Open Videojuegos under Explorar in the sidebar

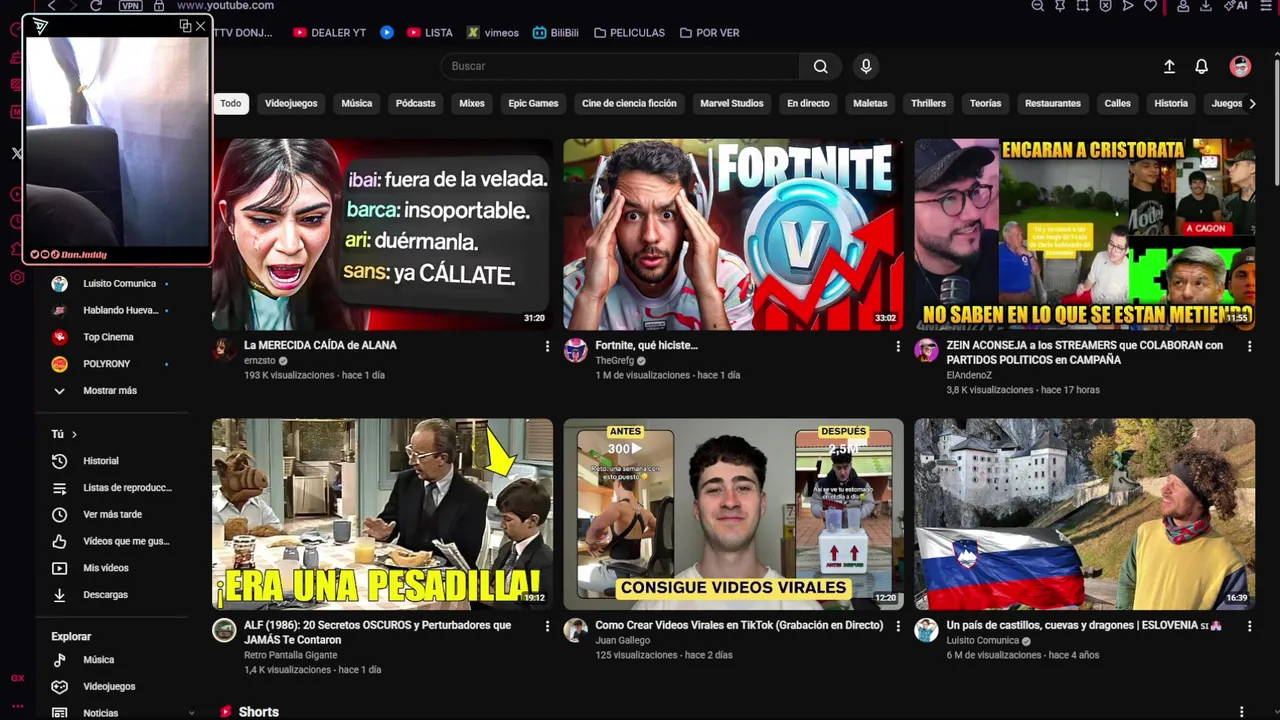112,687
